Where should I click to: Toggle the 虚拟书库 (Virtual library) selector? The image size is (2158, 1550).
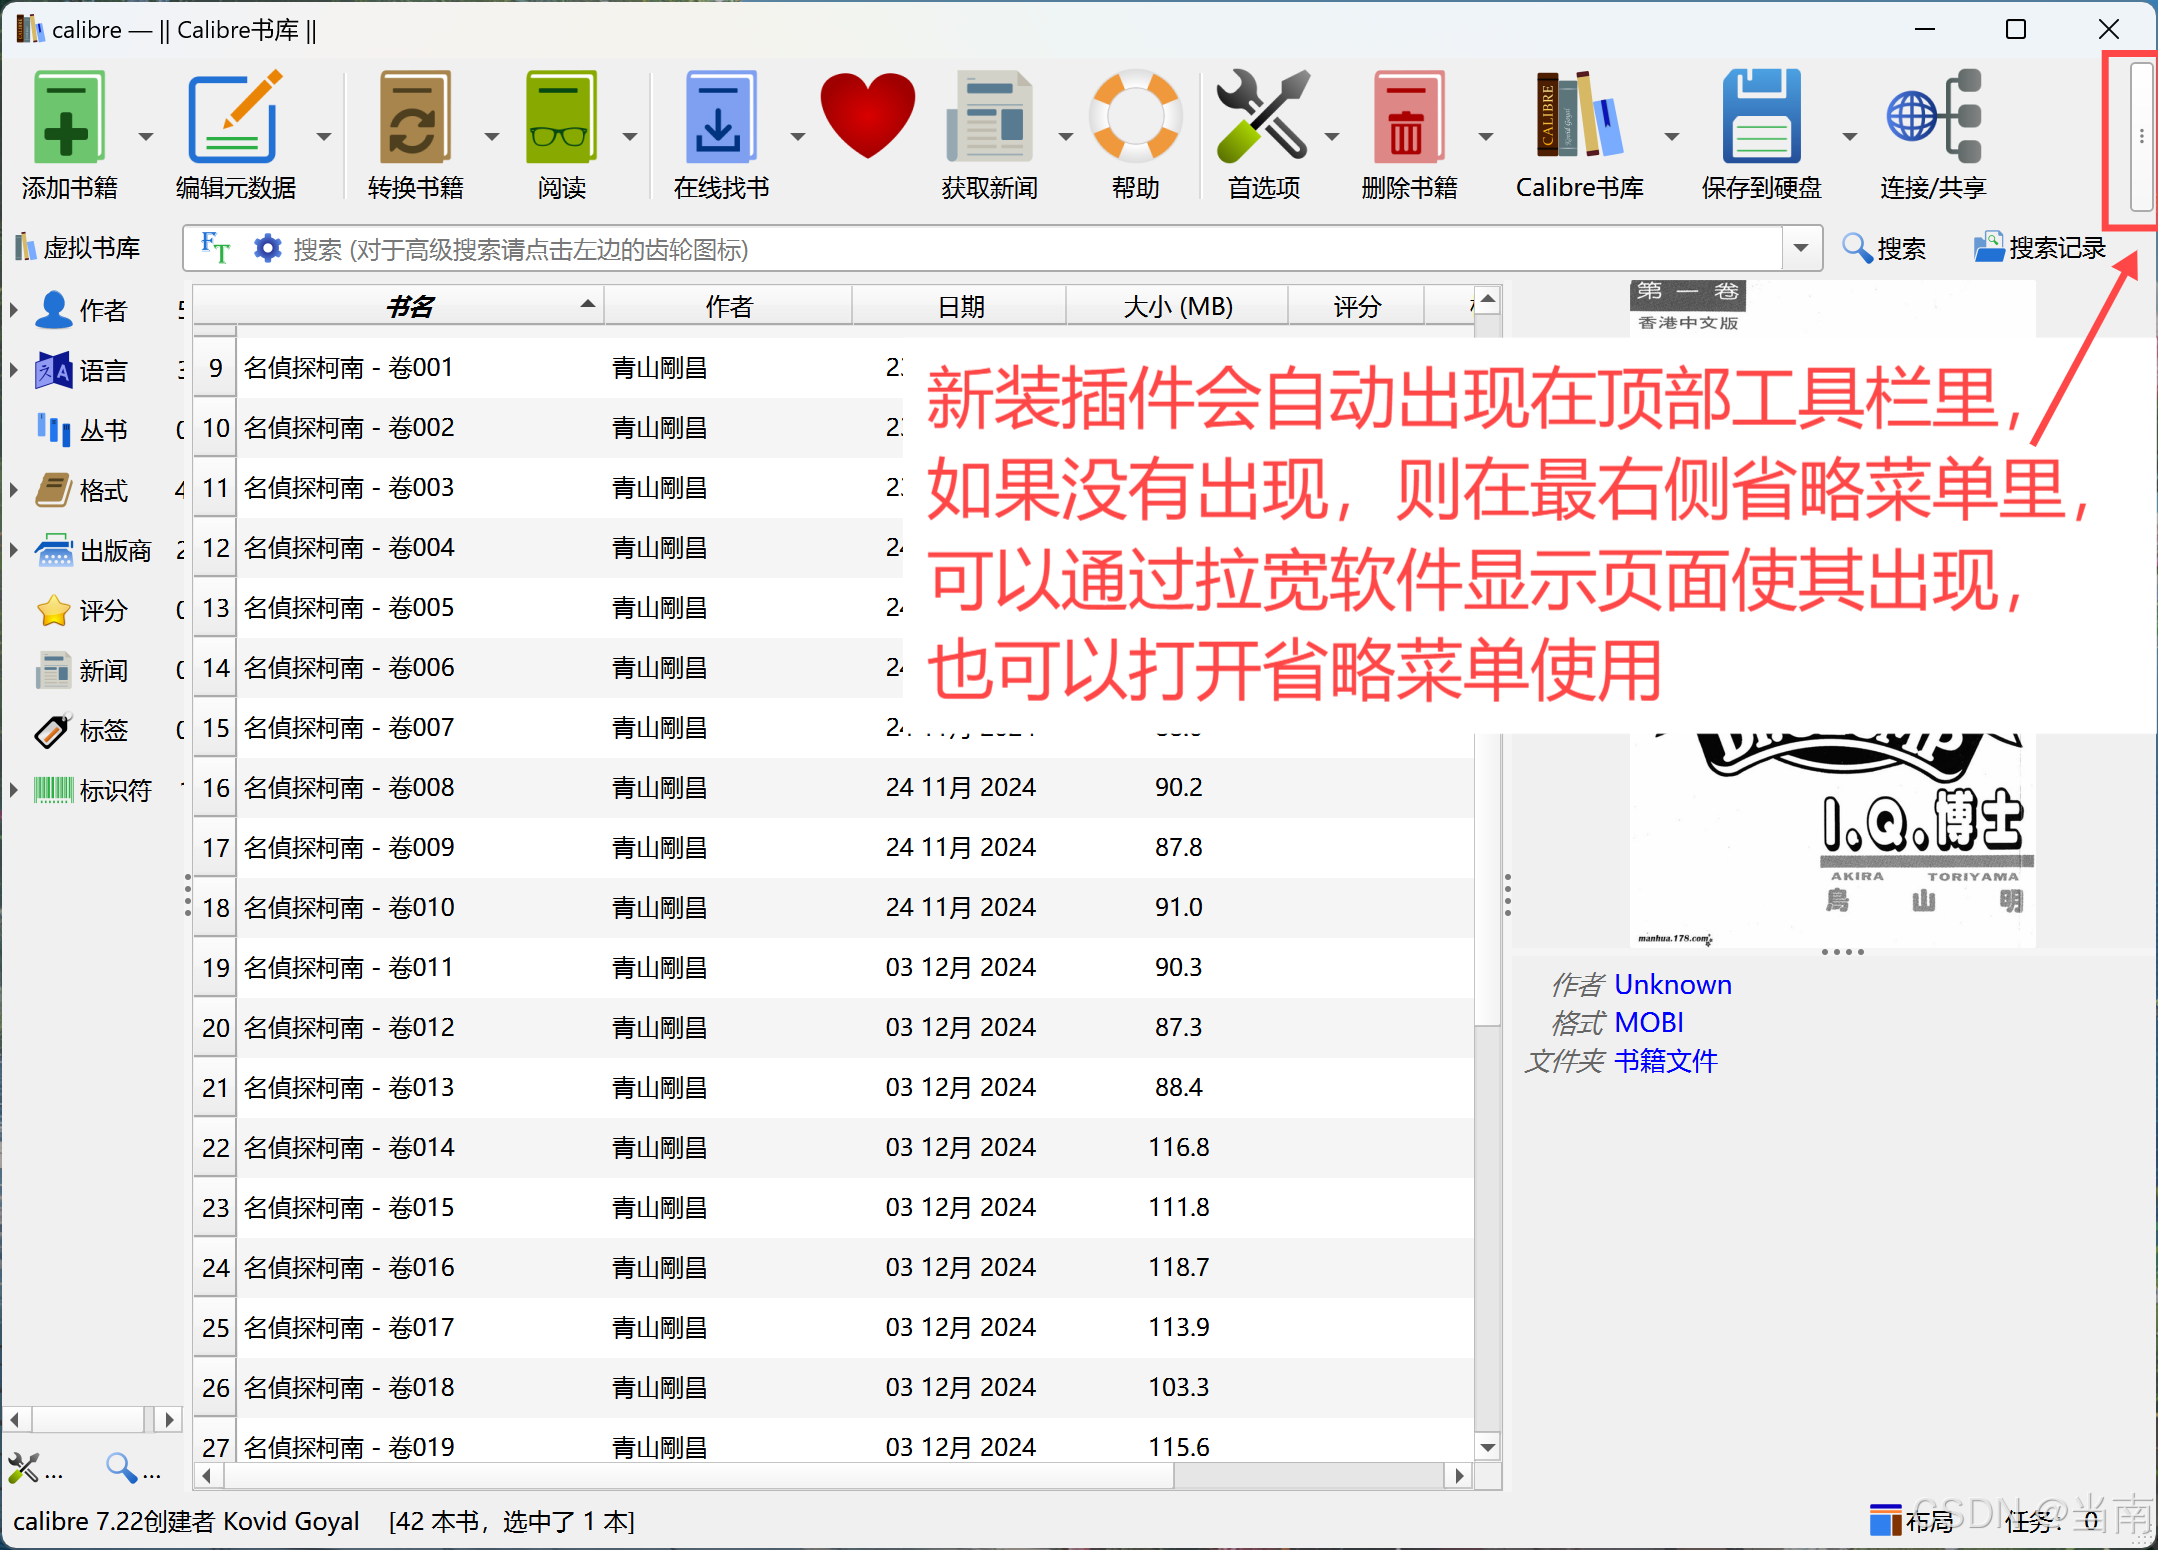tap(92, 248)
